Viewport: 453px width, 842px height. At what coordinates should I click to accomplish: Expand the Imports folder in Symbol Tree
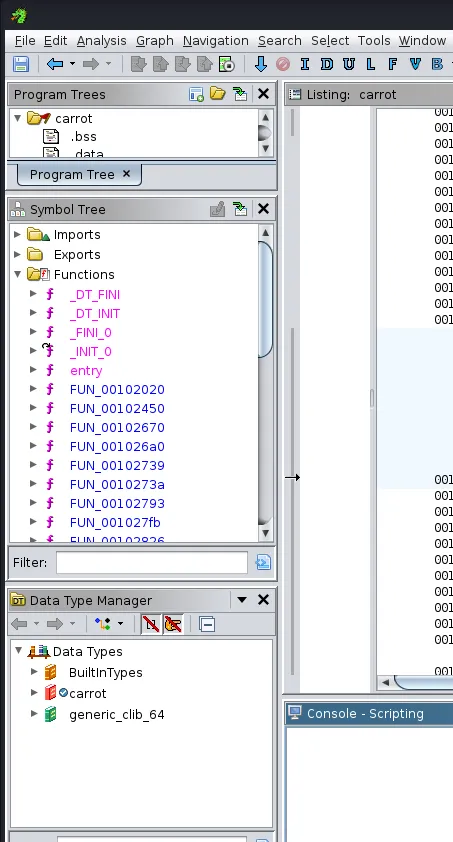tap(18, 234)
